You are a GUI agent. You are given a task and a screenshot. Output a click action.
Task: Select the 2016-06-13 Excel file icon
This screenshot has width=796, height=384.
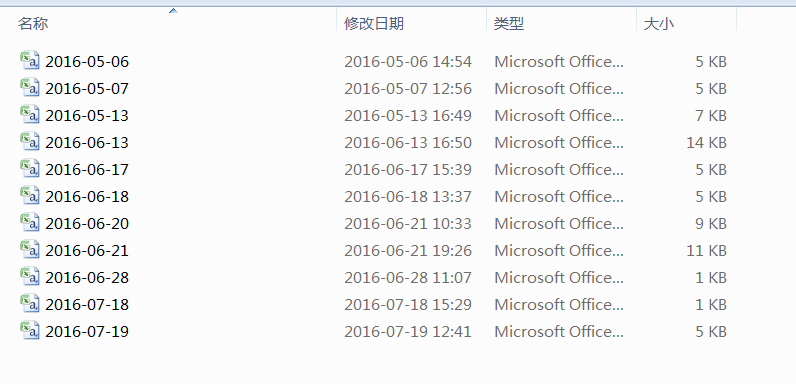[x=30, y=141]
